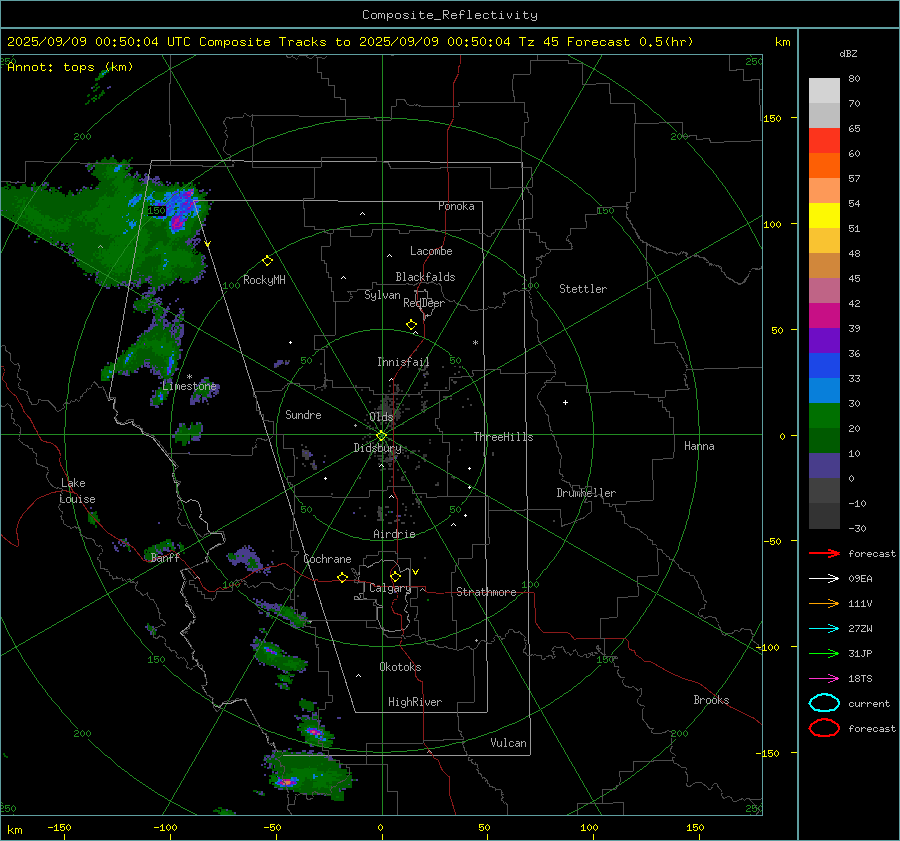Click the Brooks town label

click(x=711, y=700)
